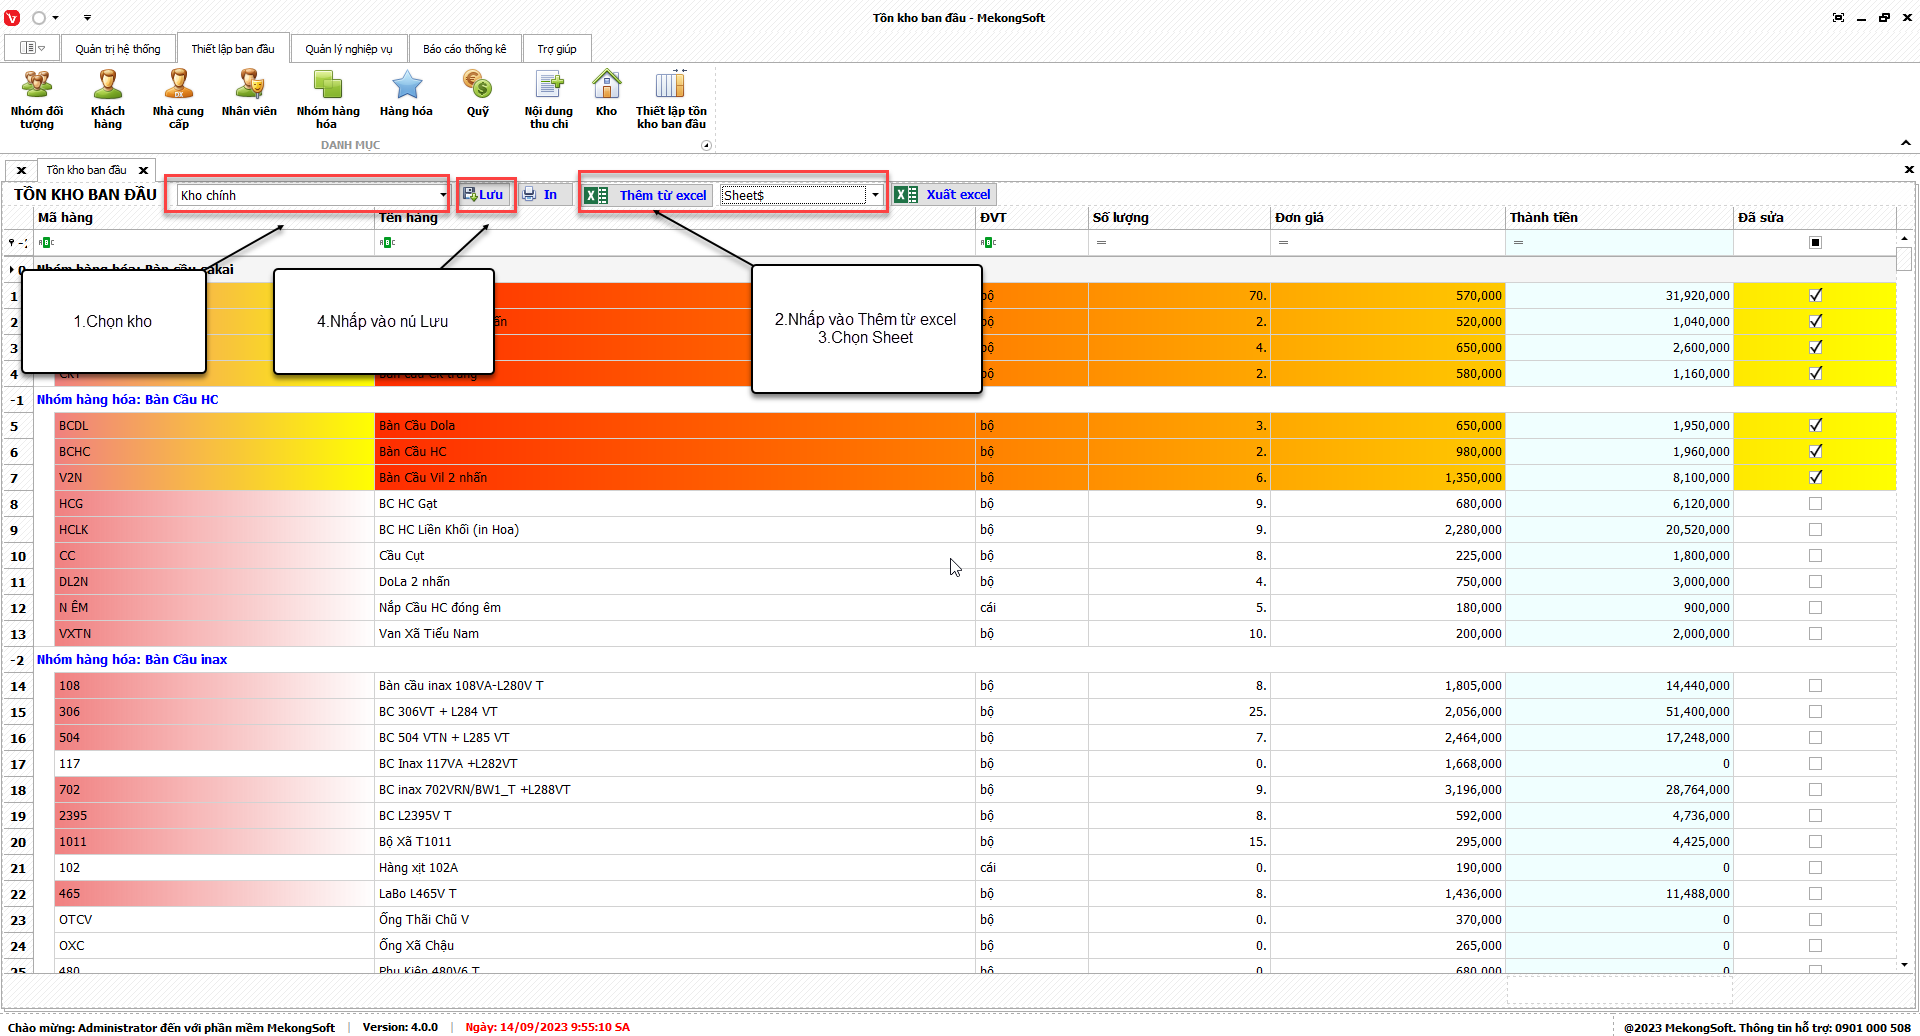The width and height of the screenshot is (1920, 1036).
Task: Uncheck Đã sửa checkbox for BCDL row
Action: pyautogui.click(x=1815, y=425)
